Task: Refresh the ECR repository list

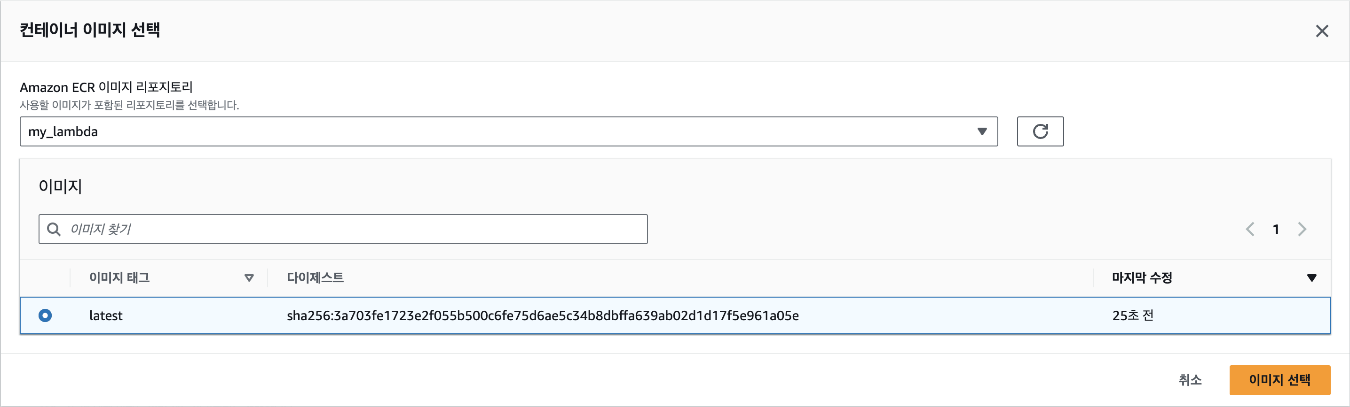Action: tap(1040, 131)
